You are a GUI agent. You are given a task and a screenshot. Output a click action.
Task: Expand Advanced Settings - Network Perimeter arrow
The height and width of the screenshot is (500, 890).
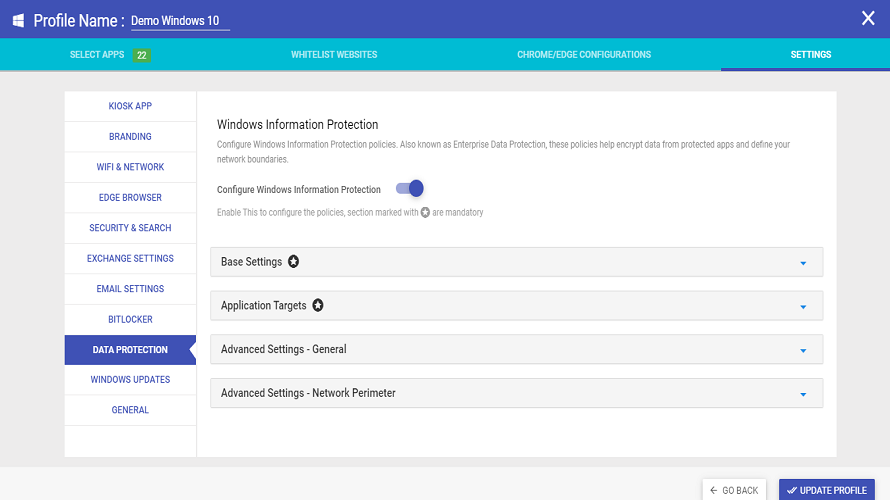pyautogui.click(x=803, y=394)
